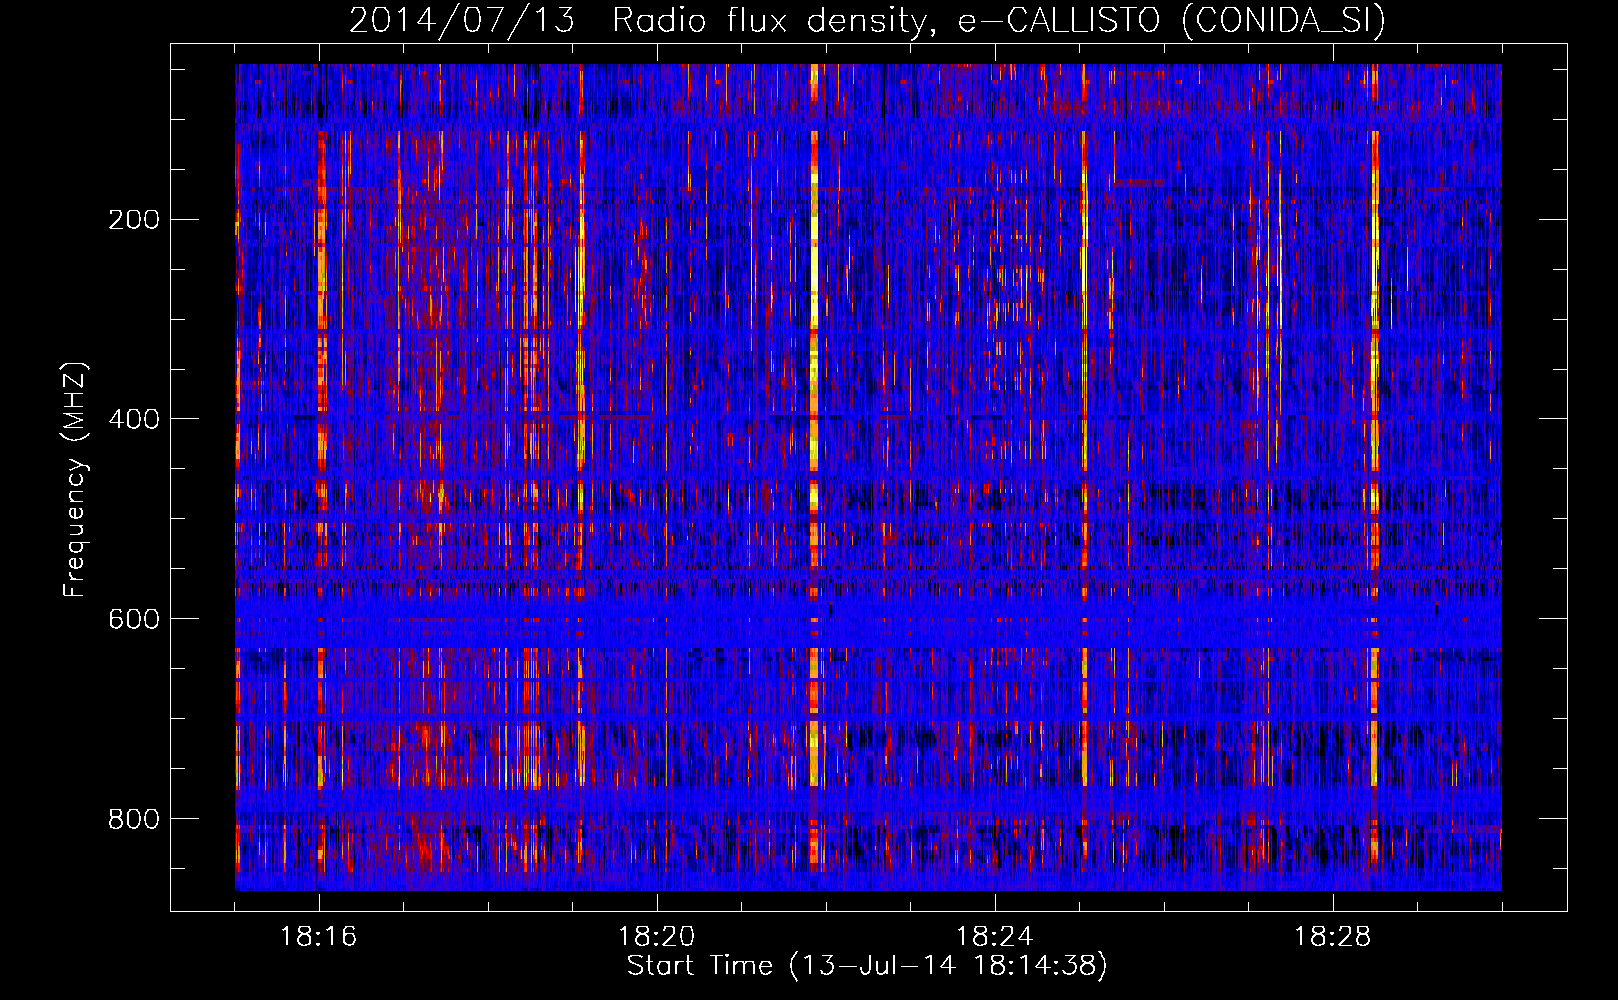Click the '18:28' time axis label
1618x1000 pixels.
pos(1332,937)
